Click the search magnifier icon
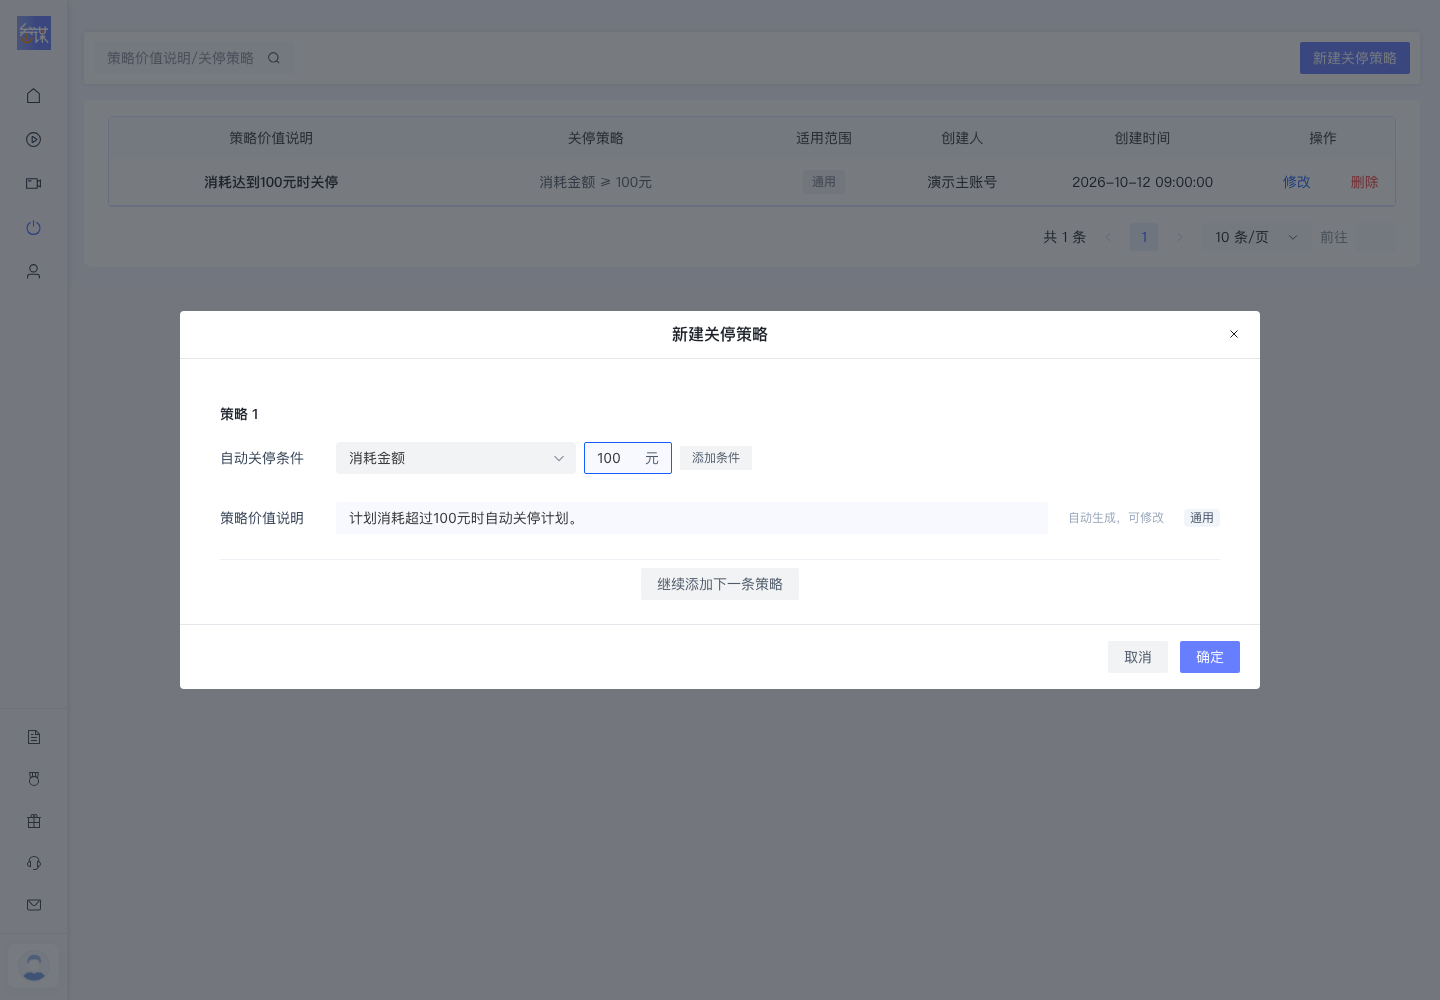 pos(274,58)
